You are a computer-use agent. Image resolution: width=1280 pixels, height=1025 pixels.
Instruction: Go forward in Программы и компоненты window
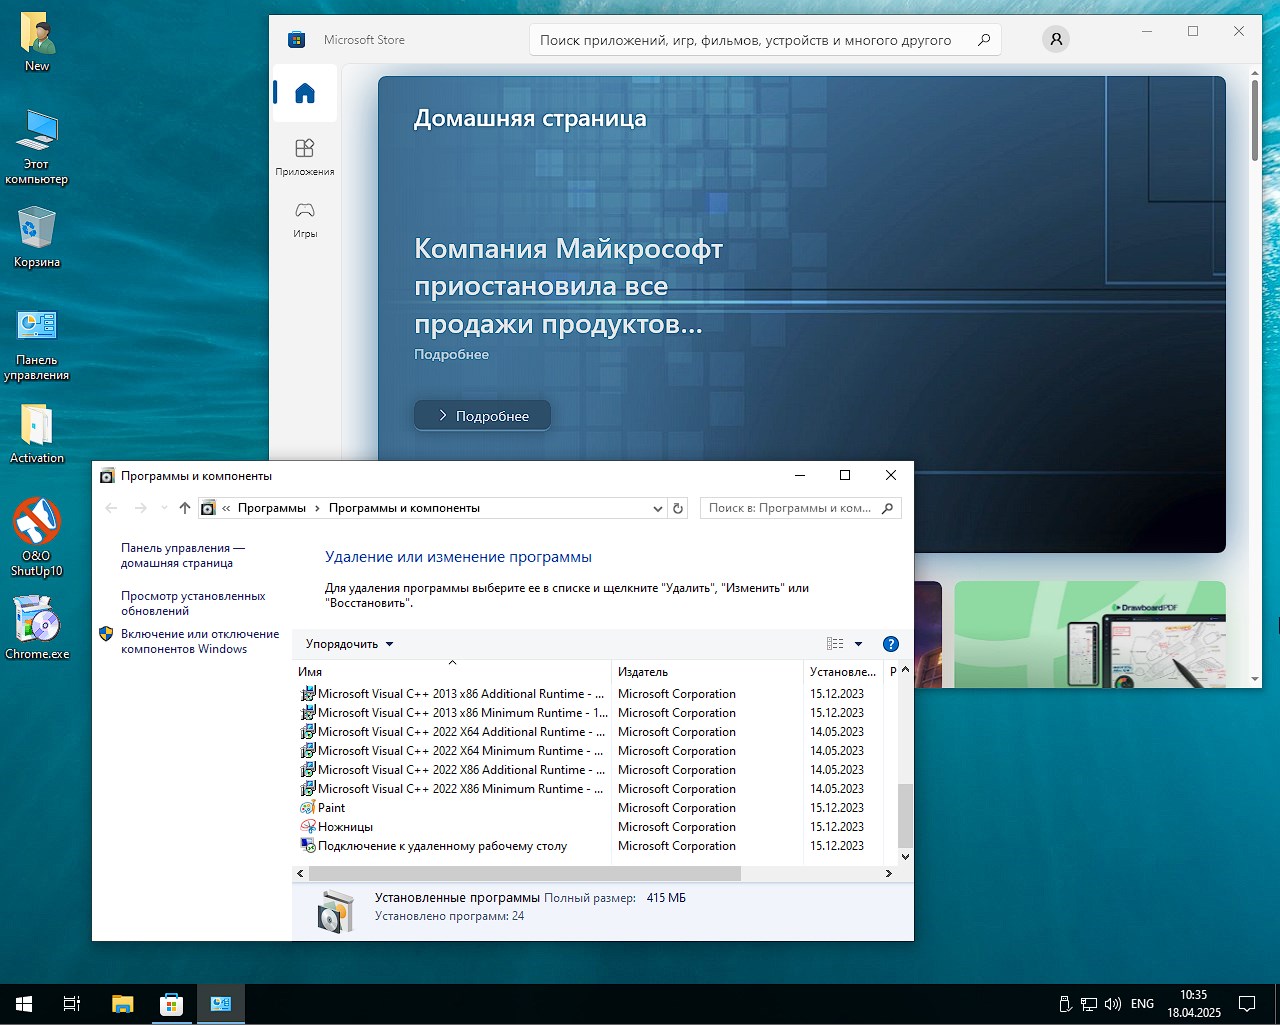(x=141, y=508)
